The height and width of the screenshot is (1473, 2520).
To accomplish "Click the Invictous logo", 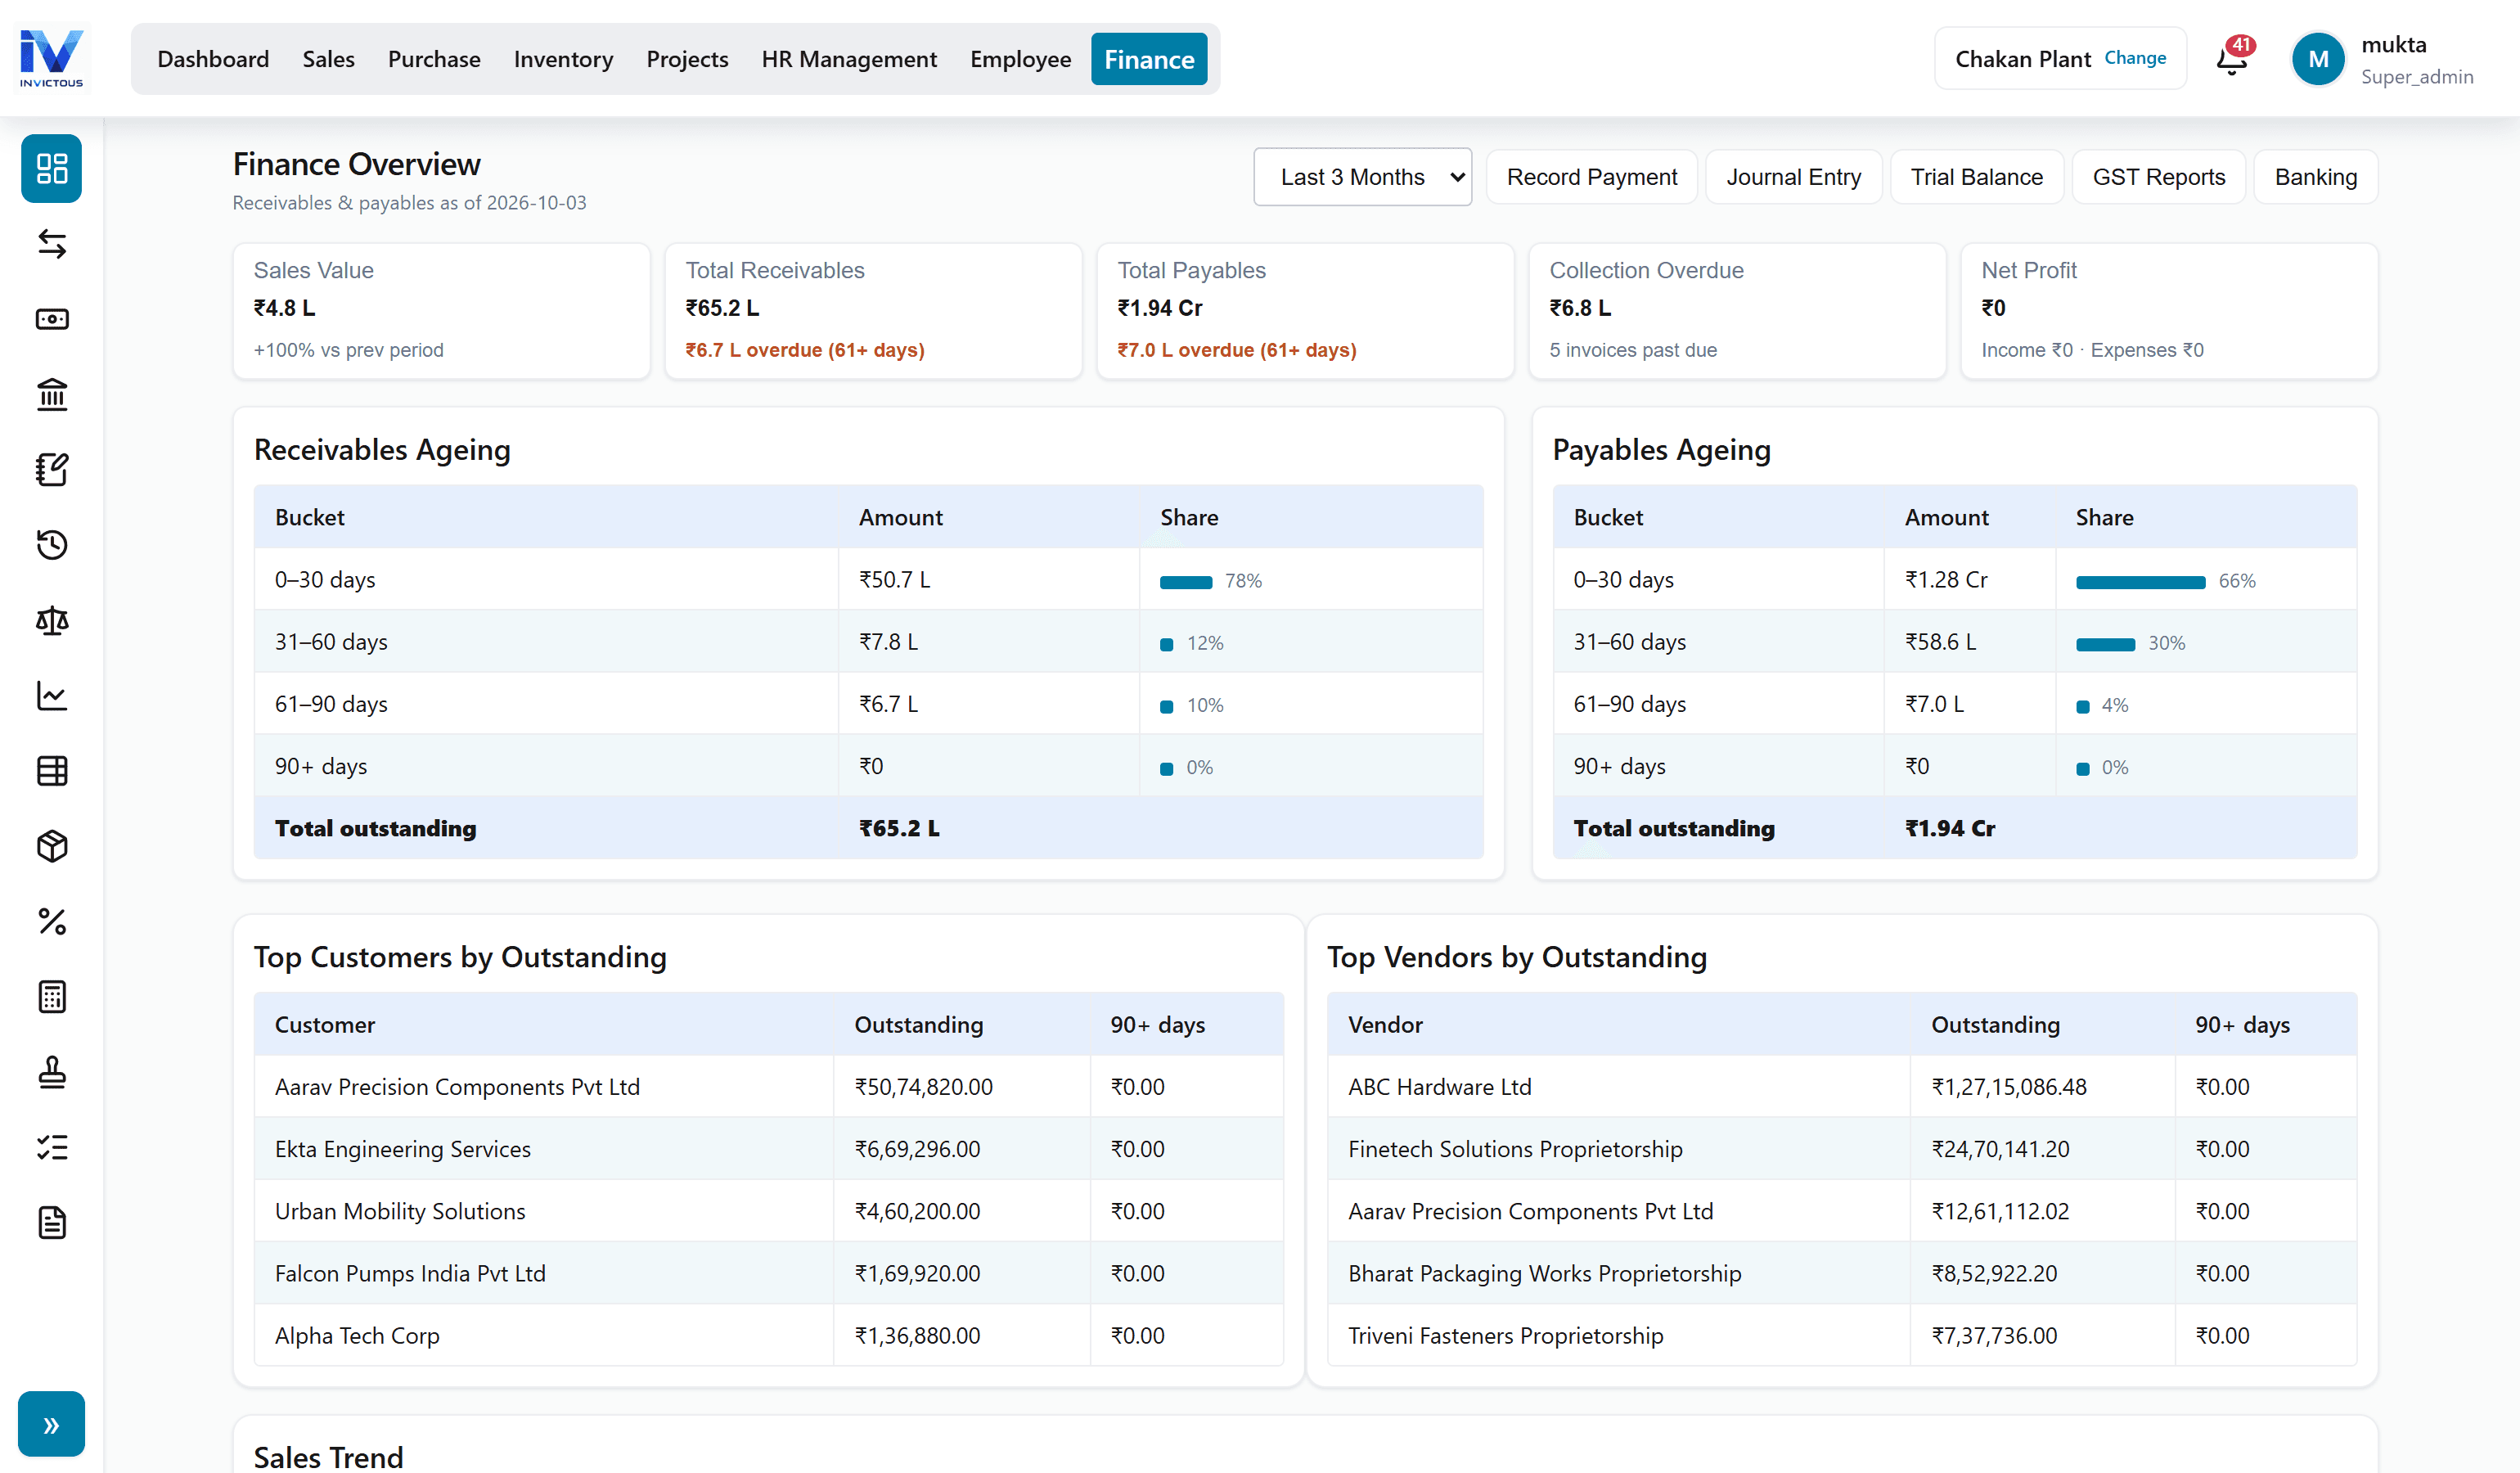I will tap(52, 58).
